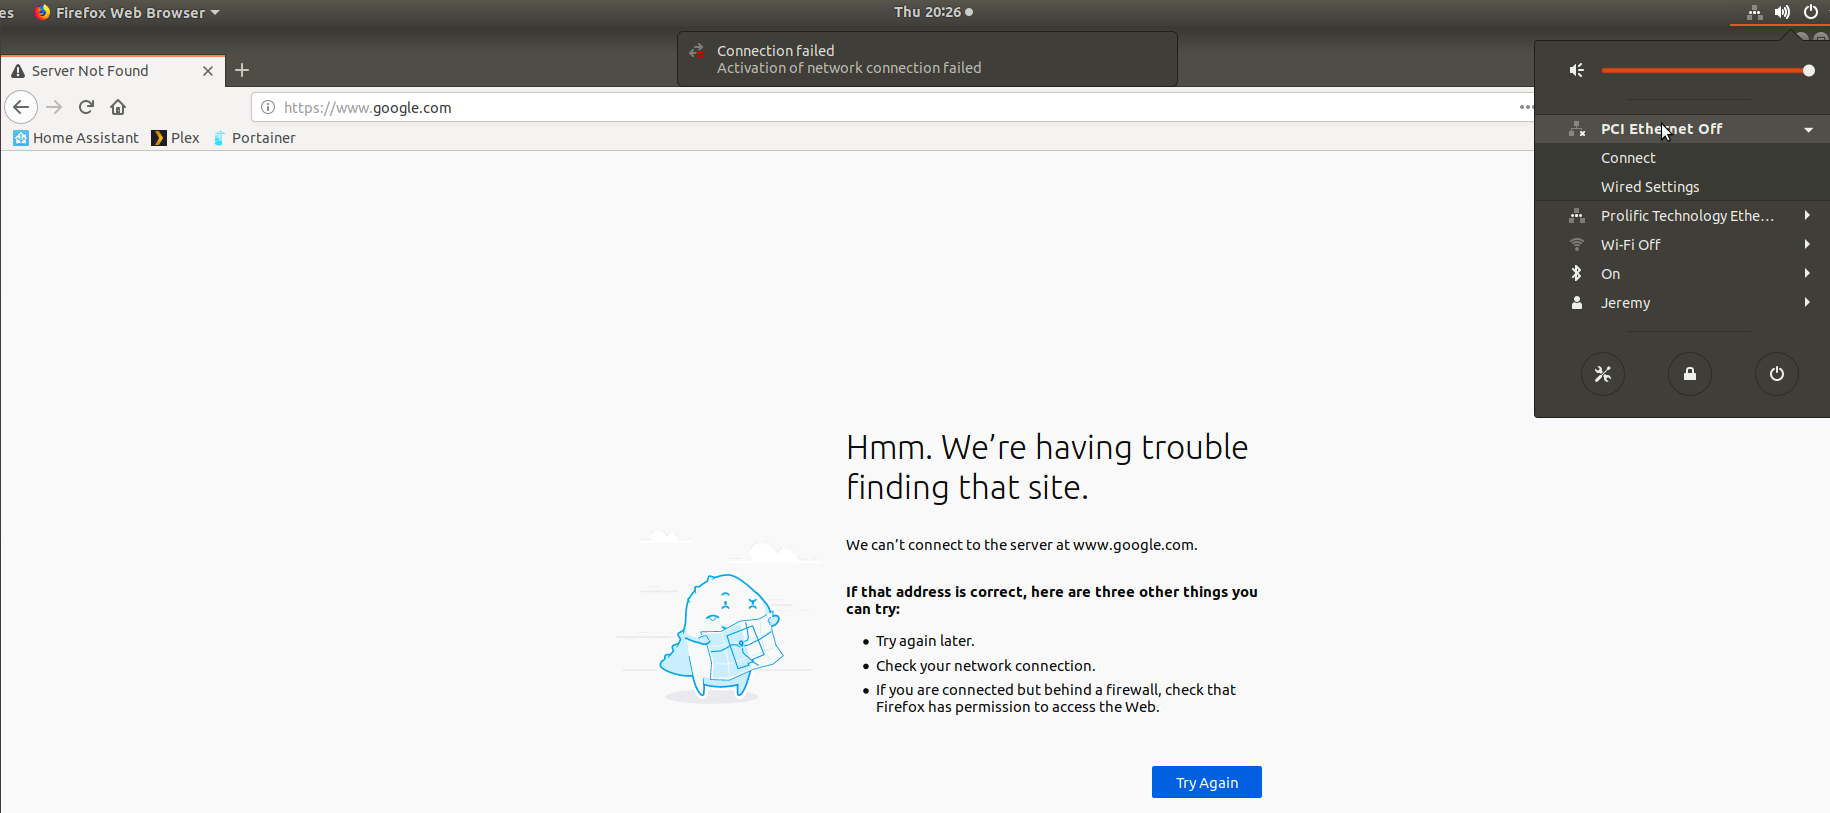The image size is (1830, 813).
Task: Open page actions three-dot menu
Action: [x=1525, y=107]
